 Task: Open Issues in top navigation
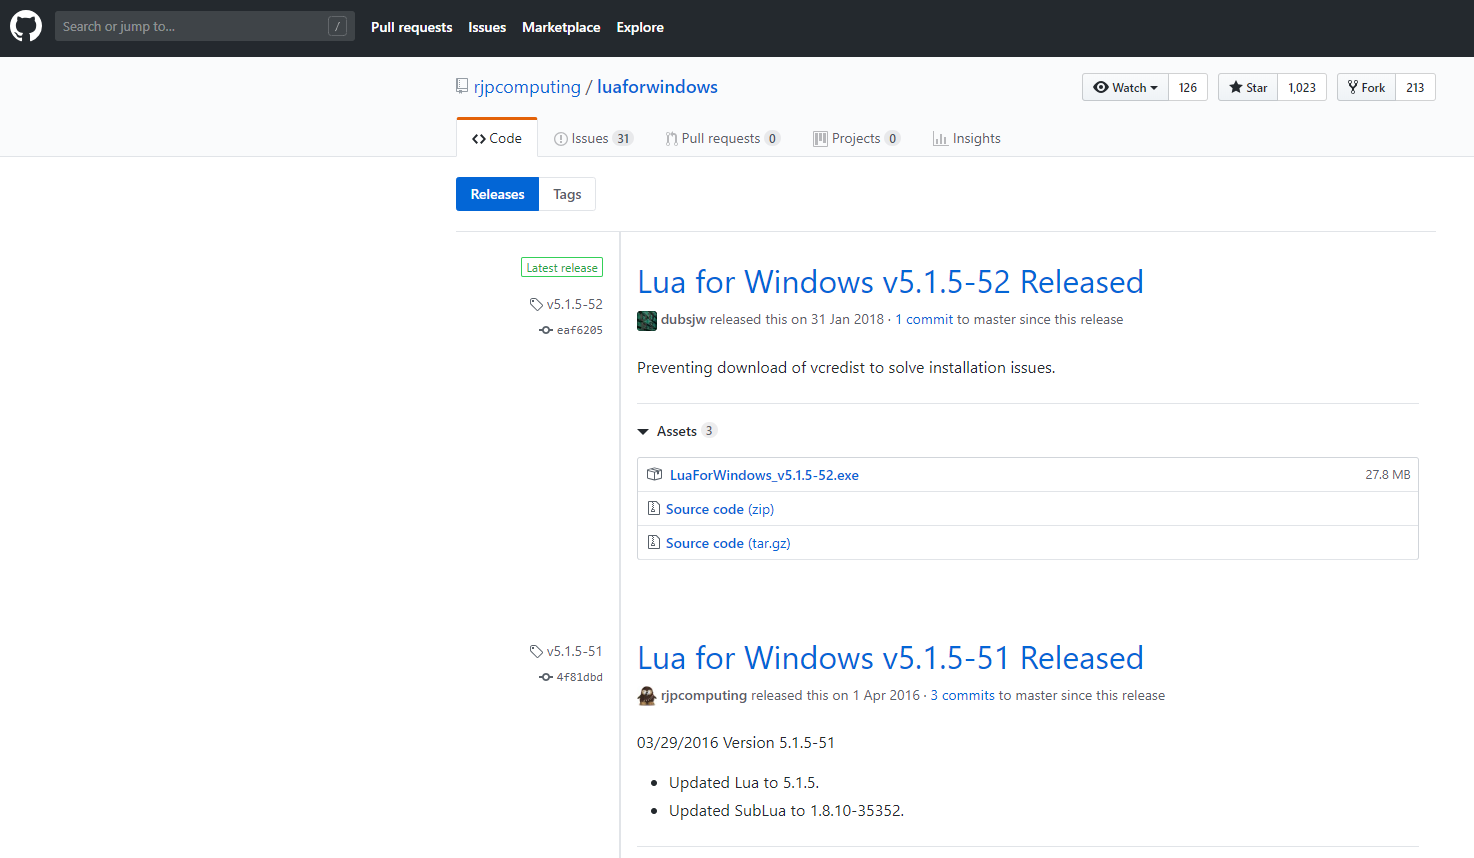(487, 27)
